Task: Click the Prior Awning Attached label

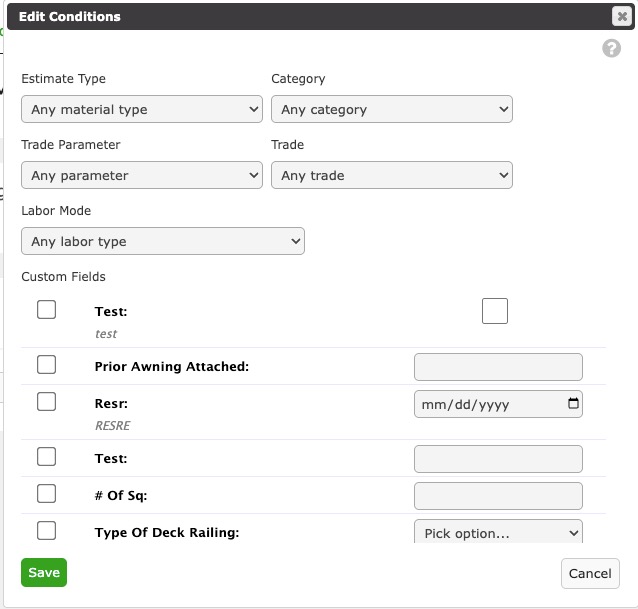Action: tap(172, 367)
